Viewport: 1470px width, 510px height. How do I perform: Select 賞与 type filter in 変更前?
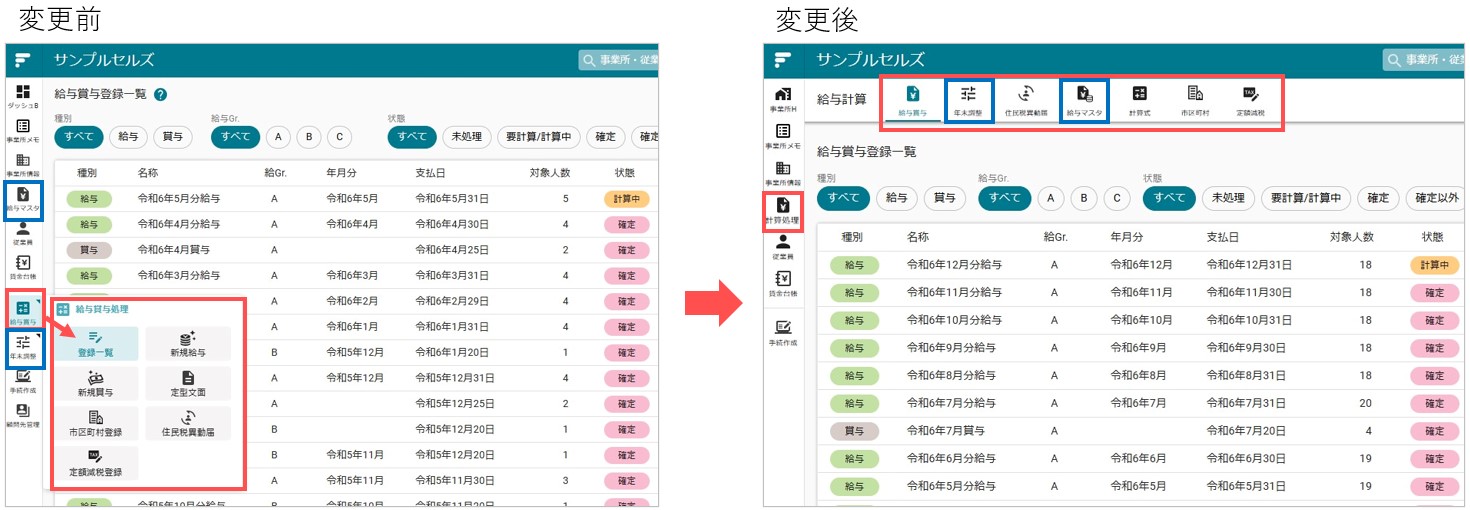pos(174,137)
